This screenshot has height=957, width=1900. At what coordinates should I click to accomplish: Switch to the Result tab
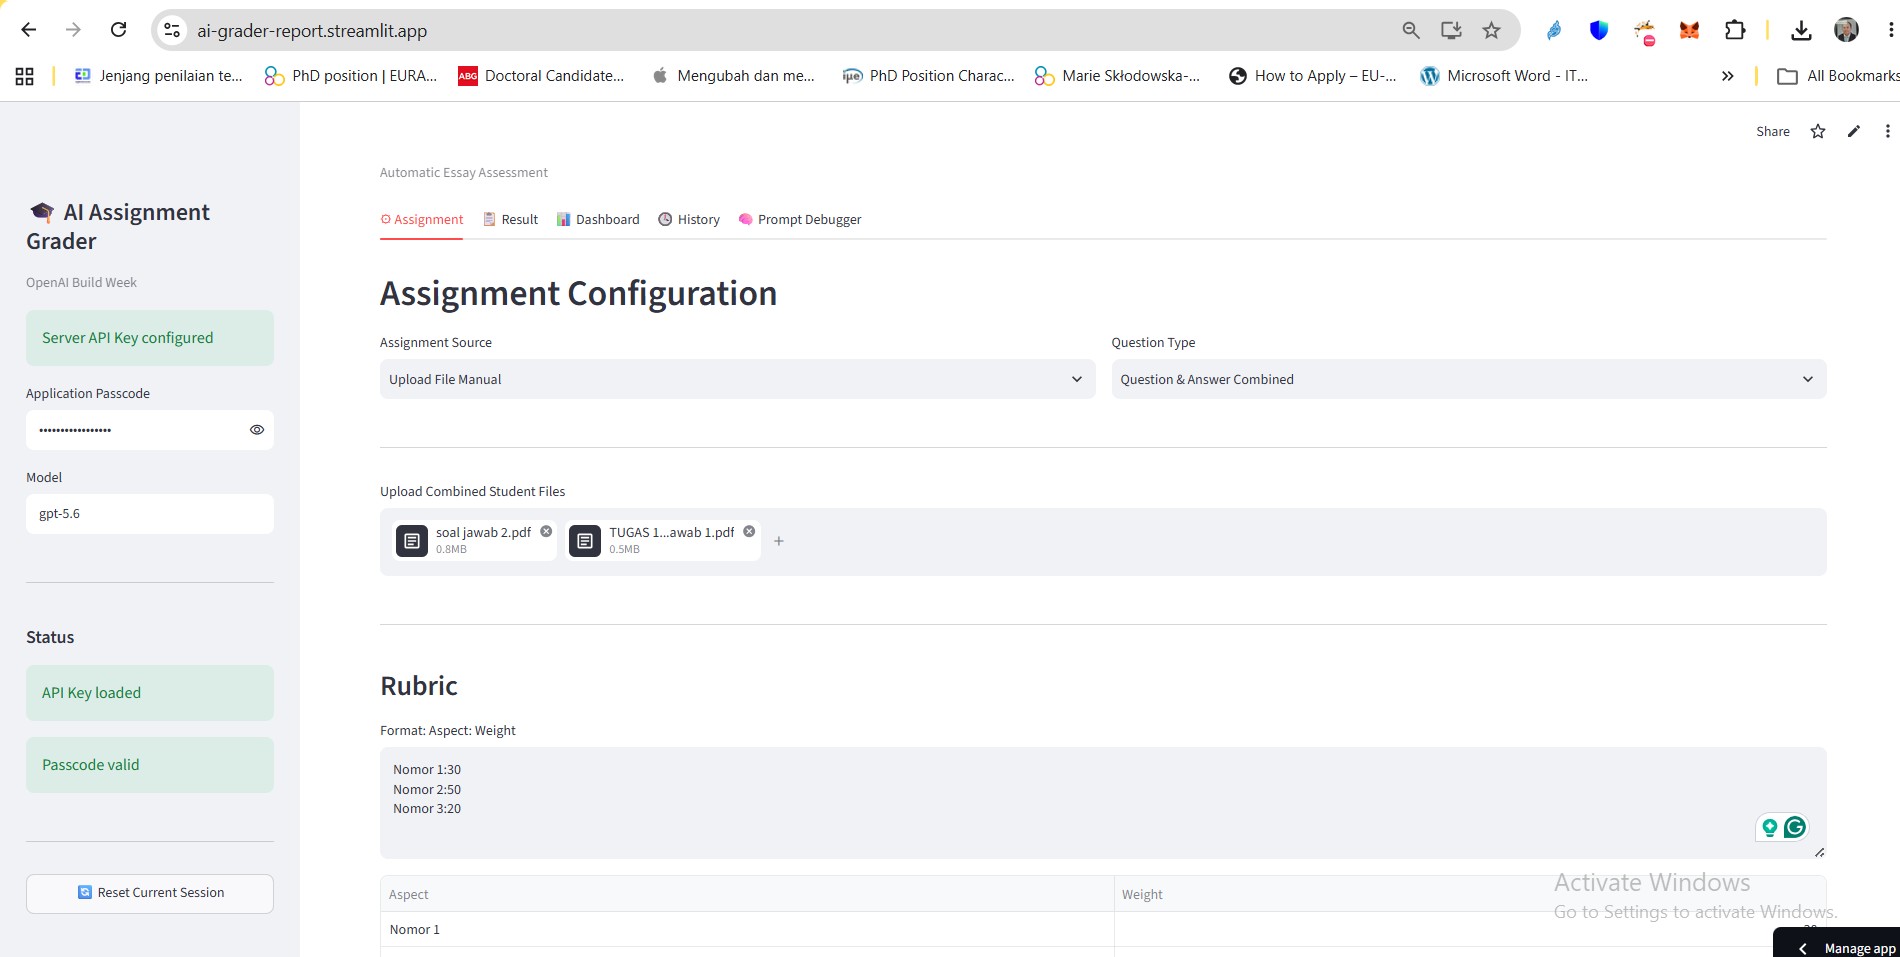coord(510,219)
